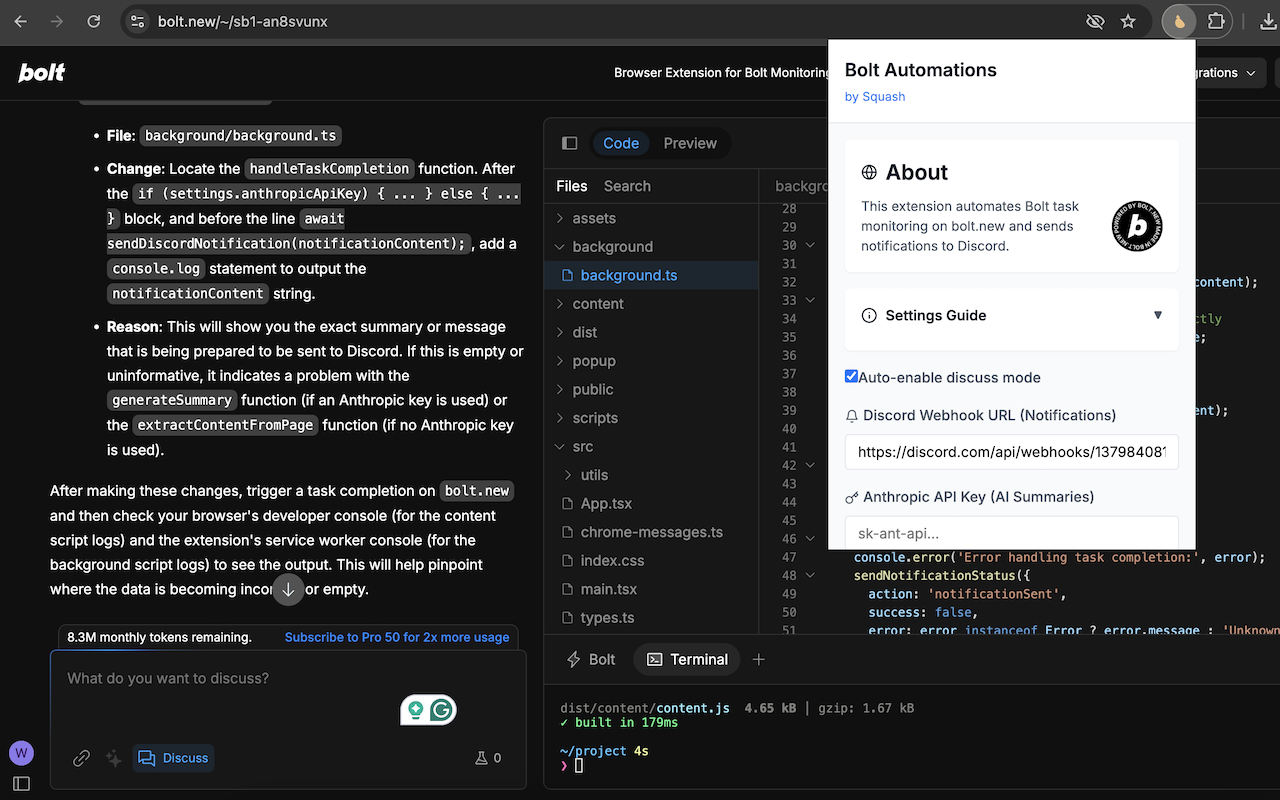Open the Chrome extensions puzzle menu
Image resolution: width=1280 pixels, height=800 pixels.
[1216, 21]
